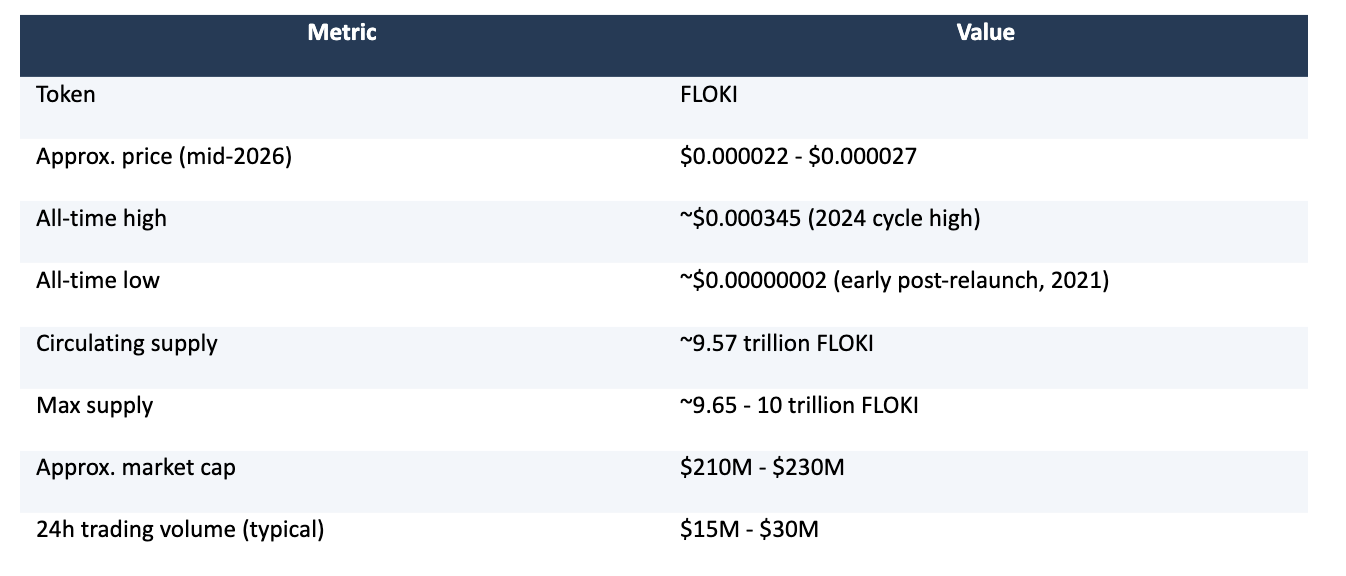Select the Value column header
This screenshot has width=1346, height=576.
pyautogui.click(x=985, y=32)
